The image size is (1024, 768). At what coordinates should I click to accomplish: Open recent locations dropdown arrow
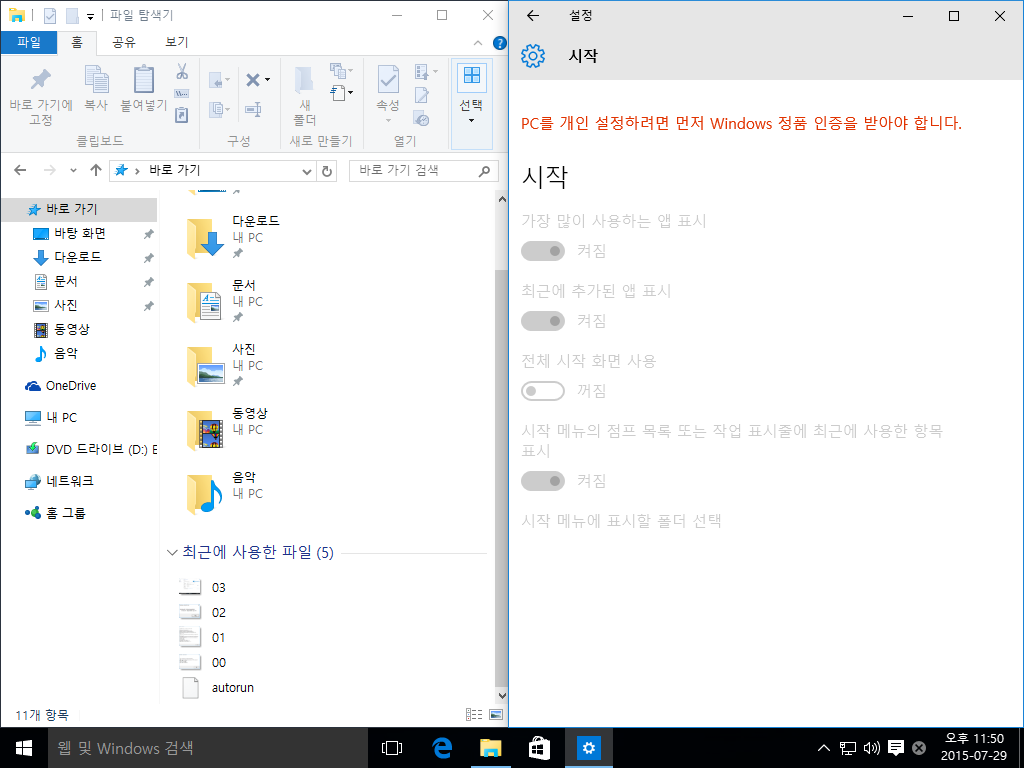point(73,170)
